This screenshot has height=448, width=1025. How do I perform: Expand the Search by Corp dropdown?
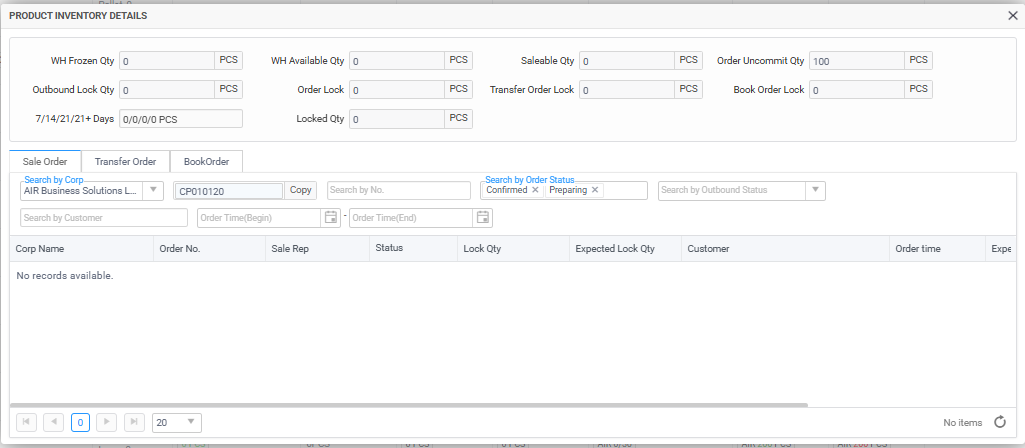click(153, 191)
